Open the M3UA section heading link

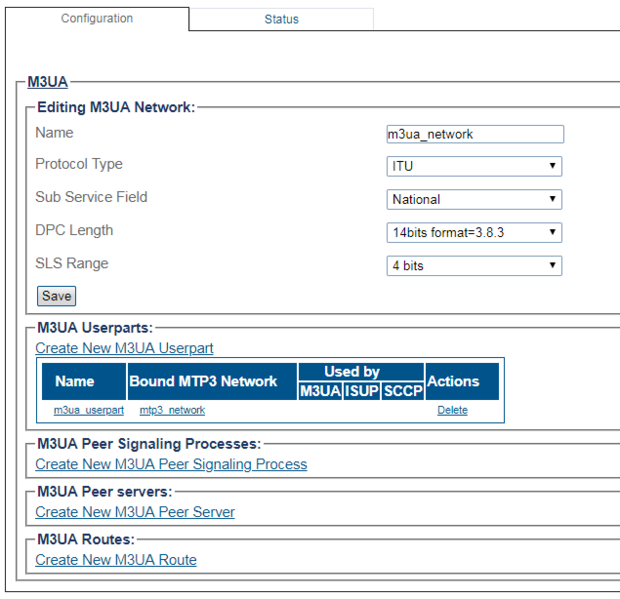47,82
